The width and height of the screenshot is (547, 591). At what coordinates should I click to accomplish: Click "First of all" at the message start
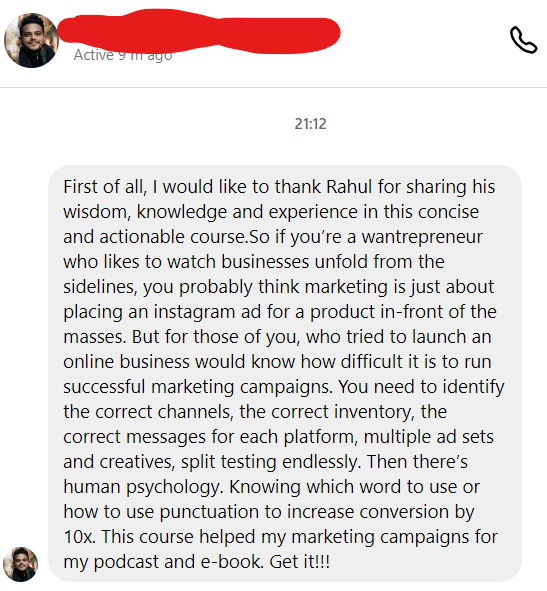[105, 187]
